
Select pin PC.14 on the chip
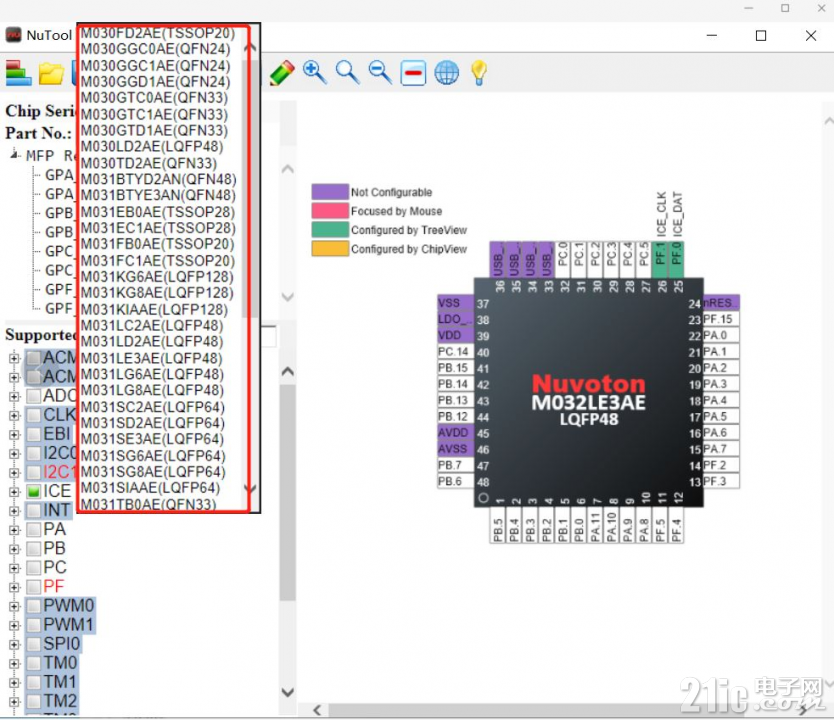click(x=455, y=351)
